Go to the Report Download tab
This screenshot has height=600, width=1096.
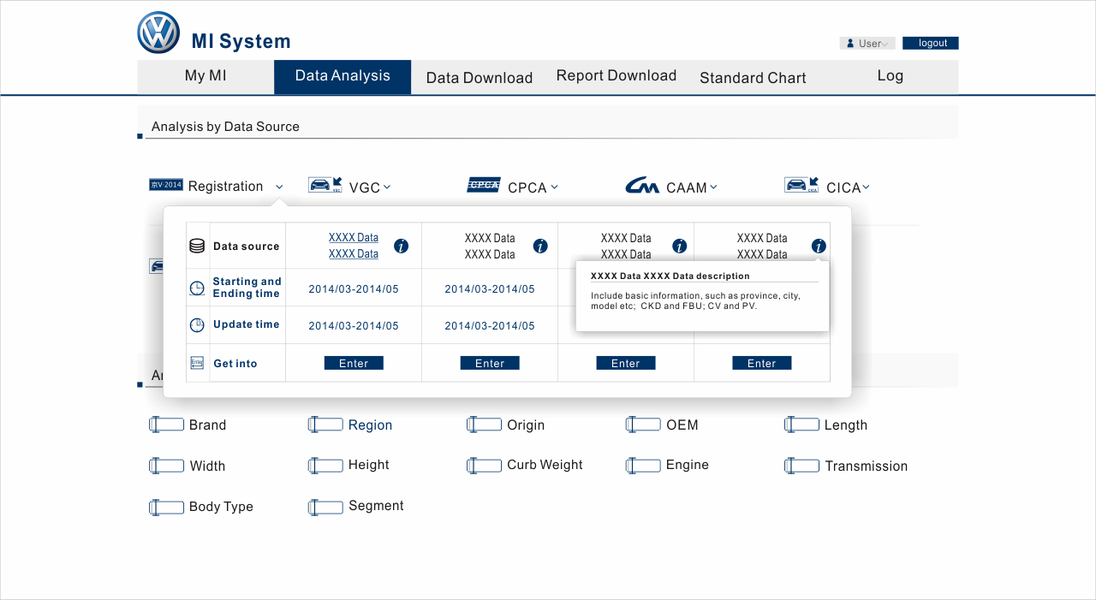[x=616, y=76]
